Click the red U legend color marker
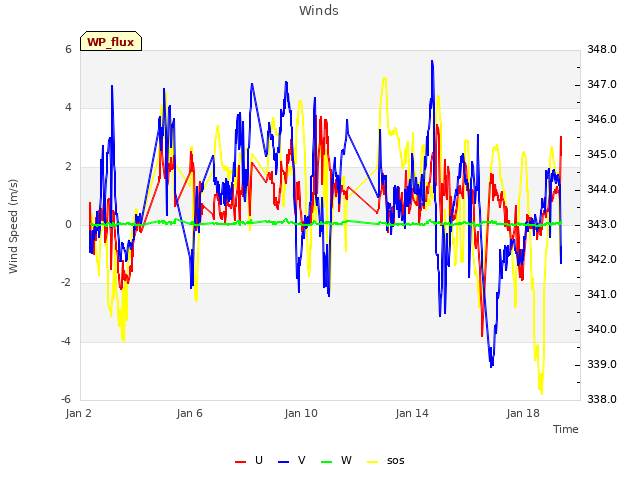Image resolution: width=640 pixels, height=480 pixels. [x=240, y=462]
